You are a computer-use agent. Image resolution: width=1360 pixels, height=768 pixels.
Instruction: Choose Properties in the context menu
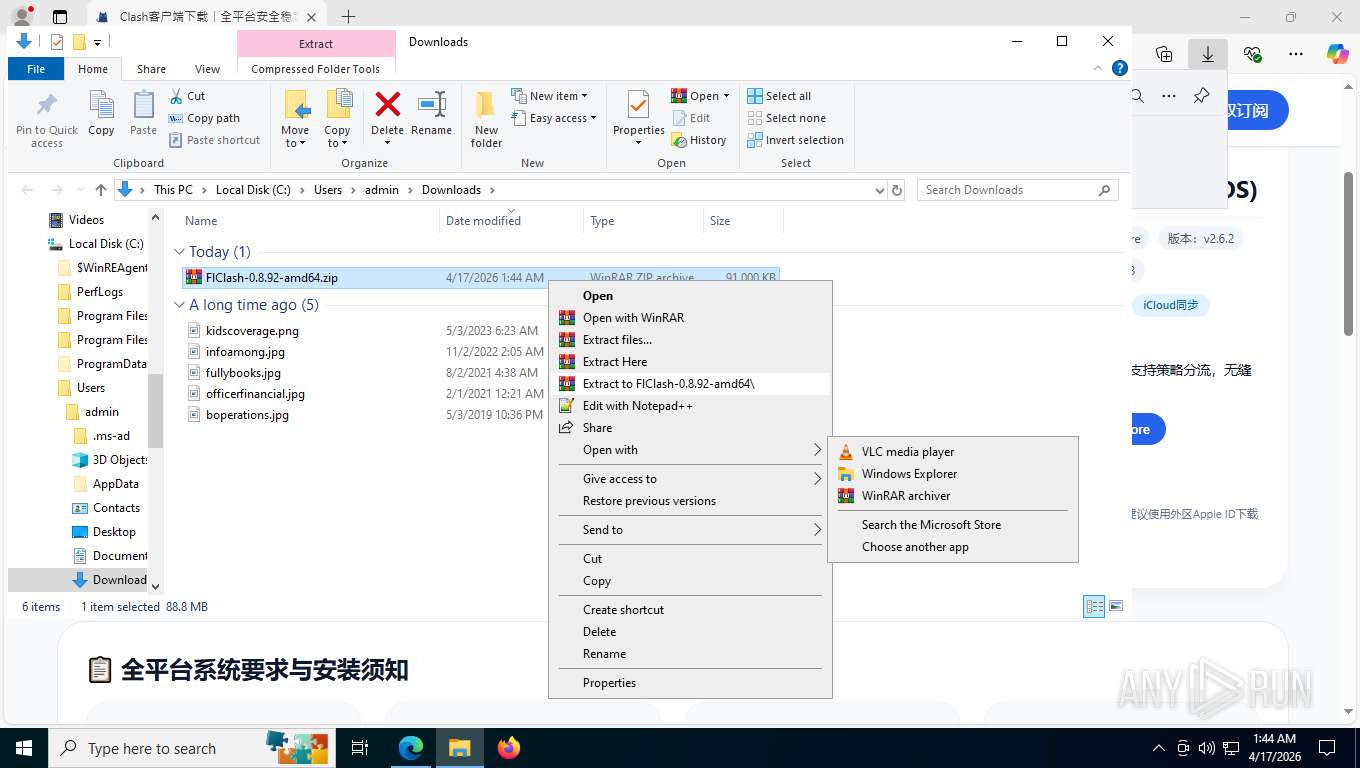691,683
